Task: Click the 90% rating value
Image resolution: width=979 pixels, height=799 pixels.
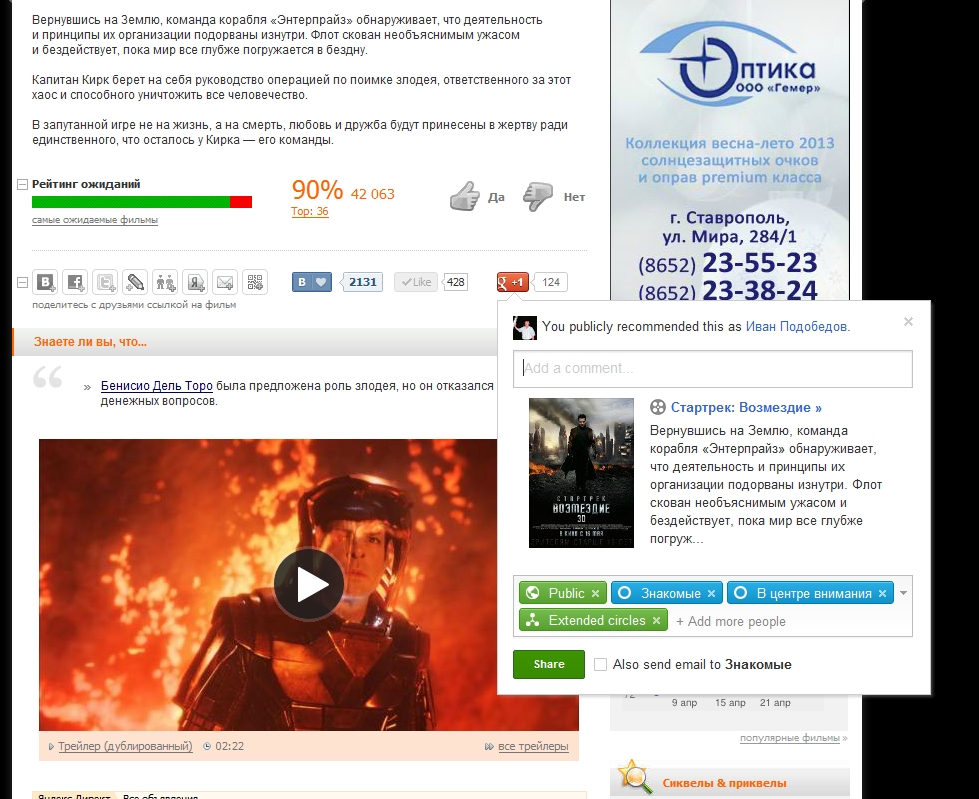Action: [x=317, y=190]
